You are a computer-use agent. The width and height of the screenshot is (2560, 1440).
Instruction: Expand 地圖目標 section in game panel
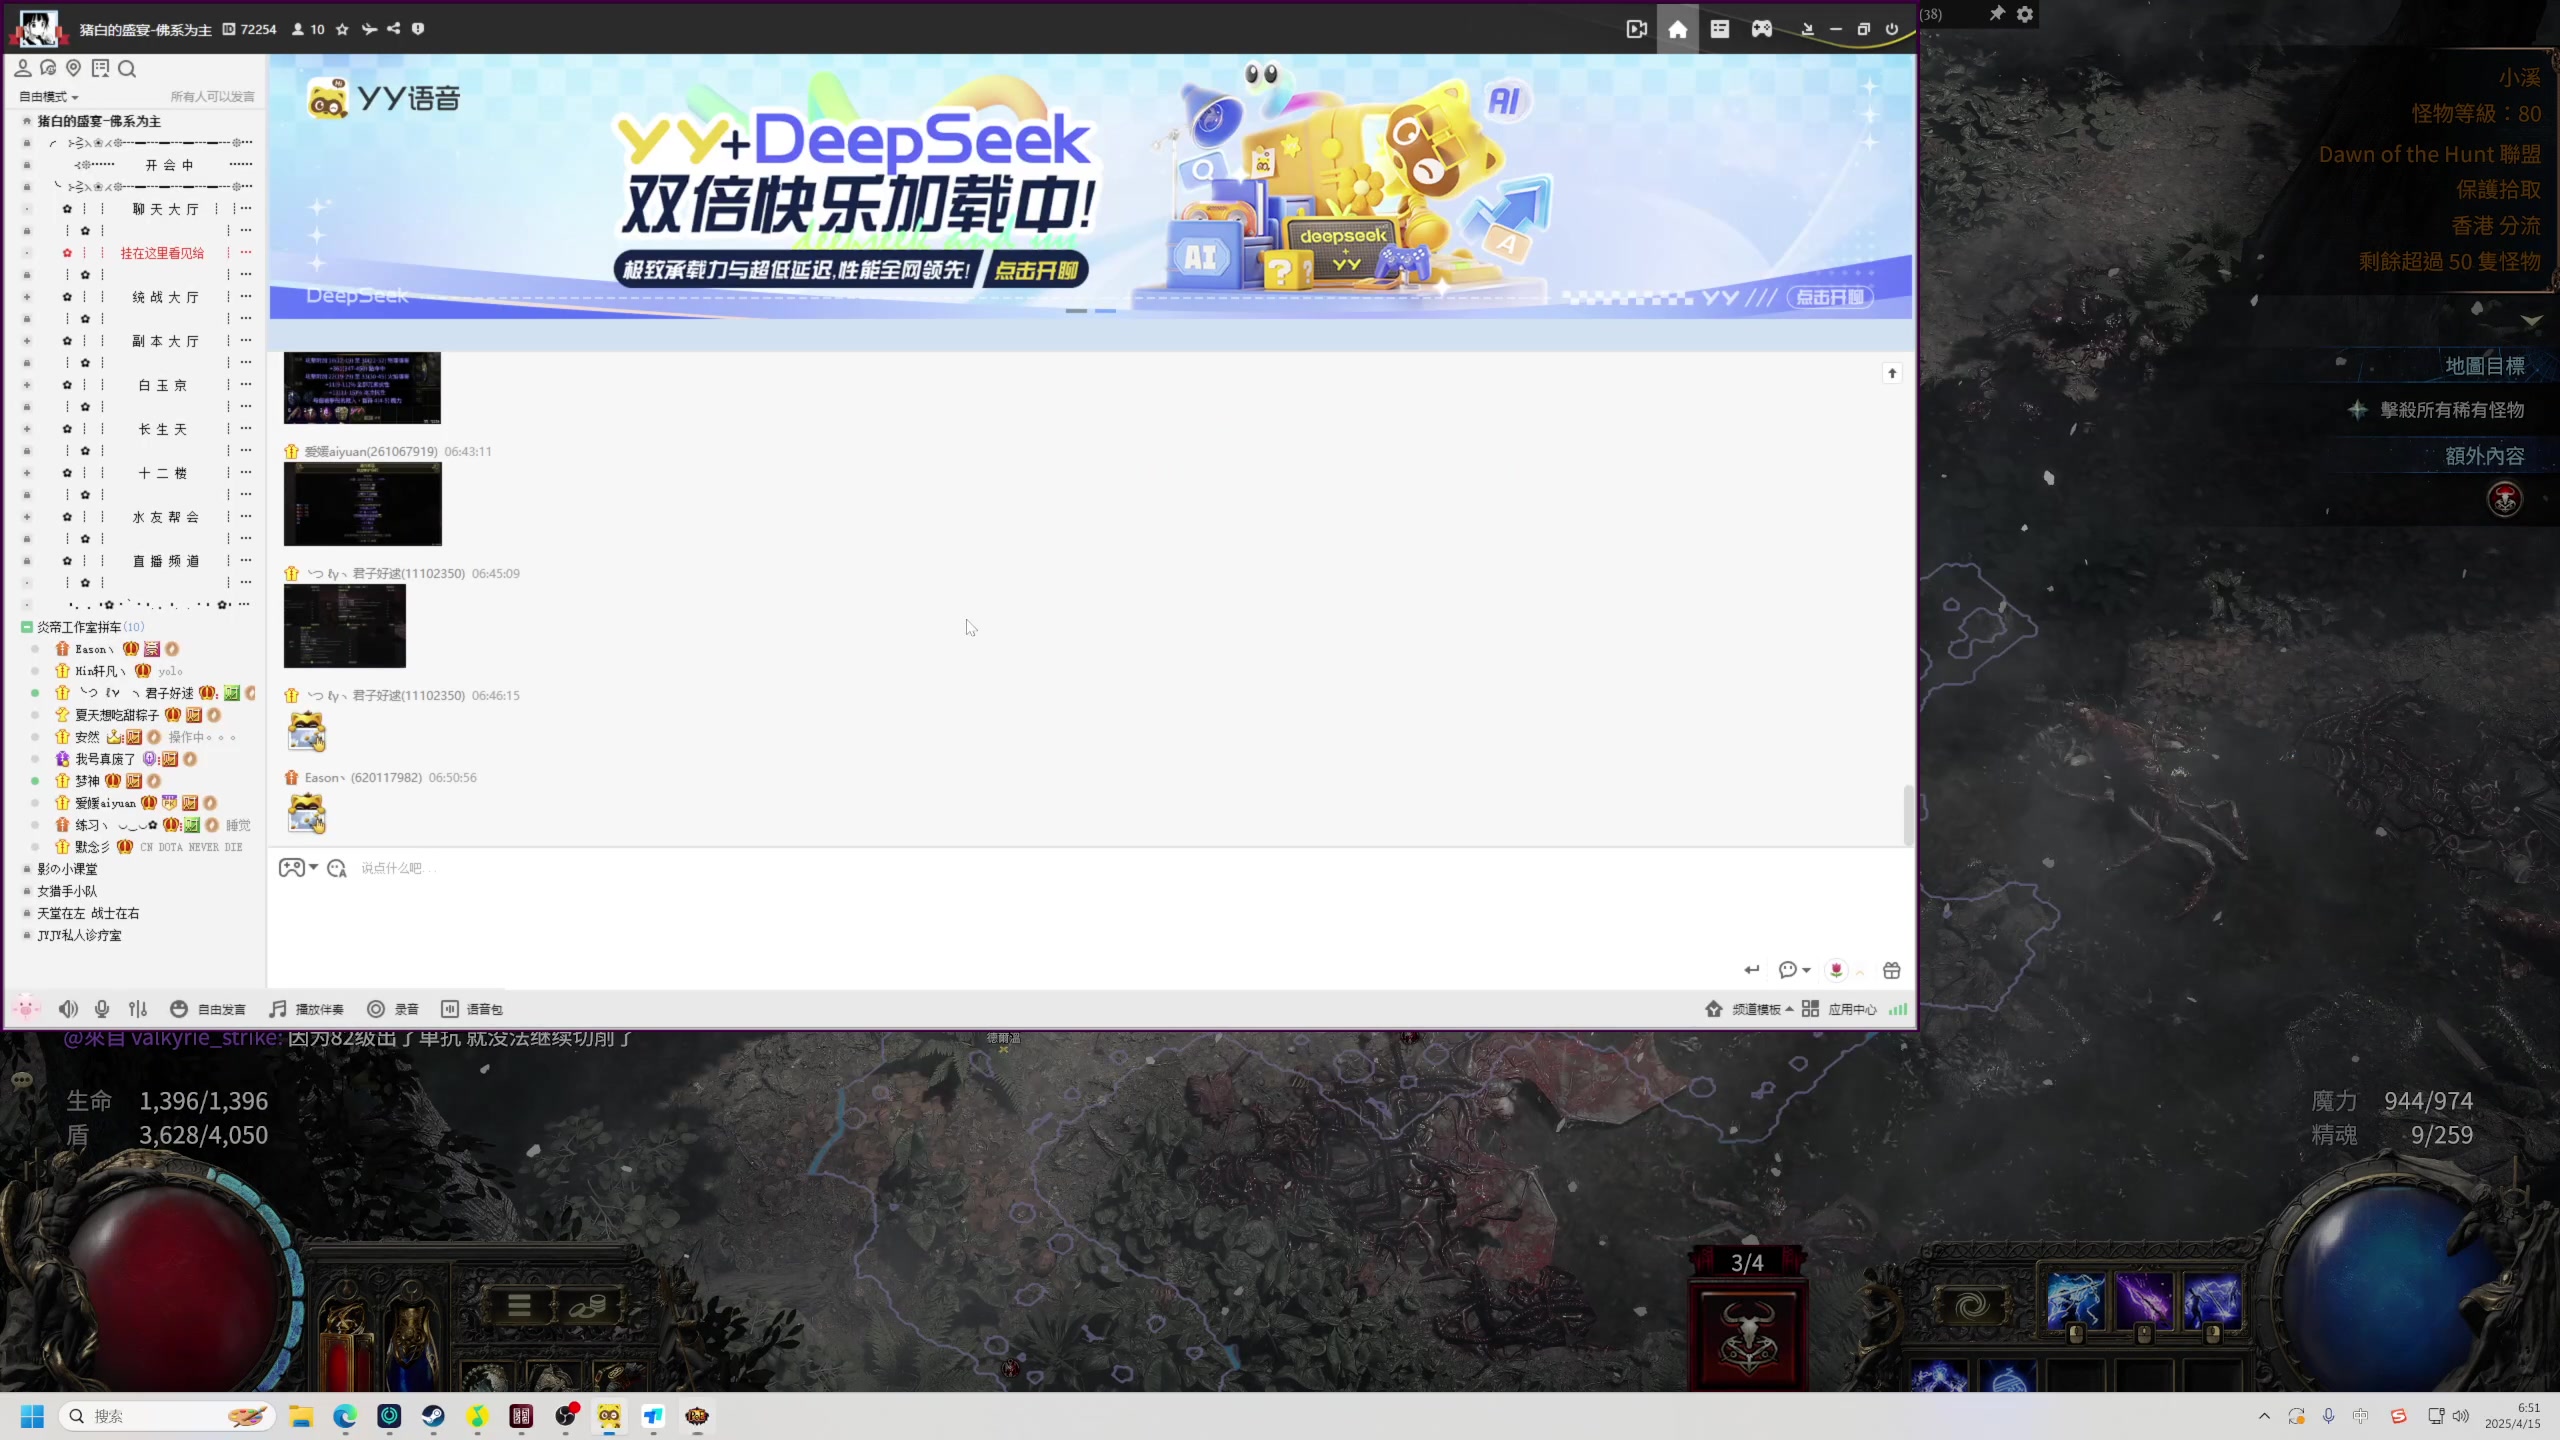click(x=2485, y=366)
